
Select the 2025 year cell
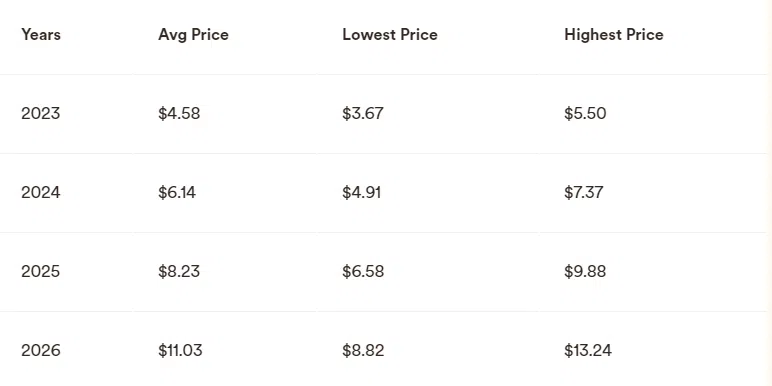tap(40, 272)
